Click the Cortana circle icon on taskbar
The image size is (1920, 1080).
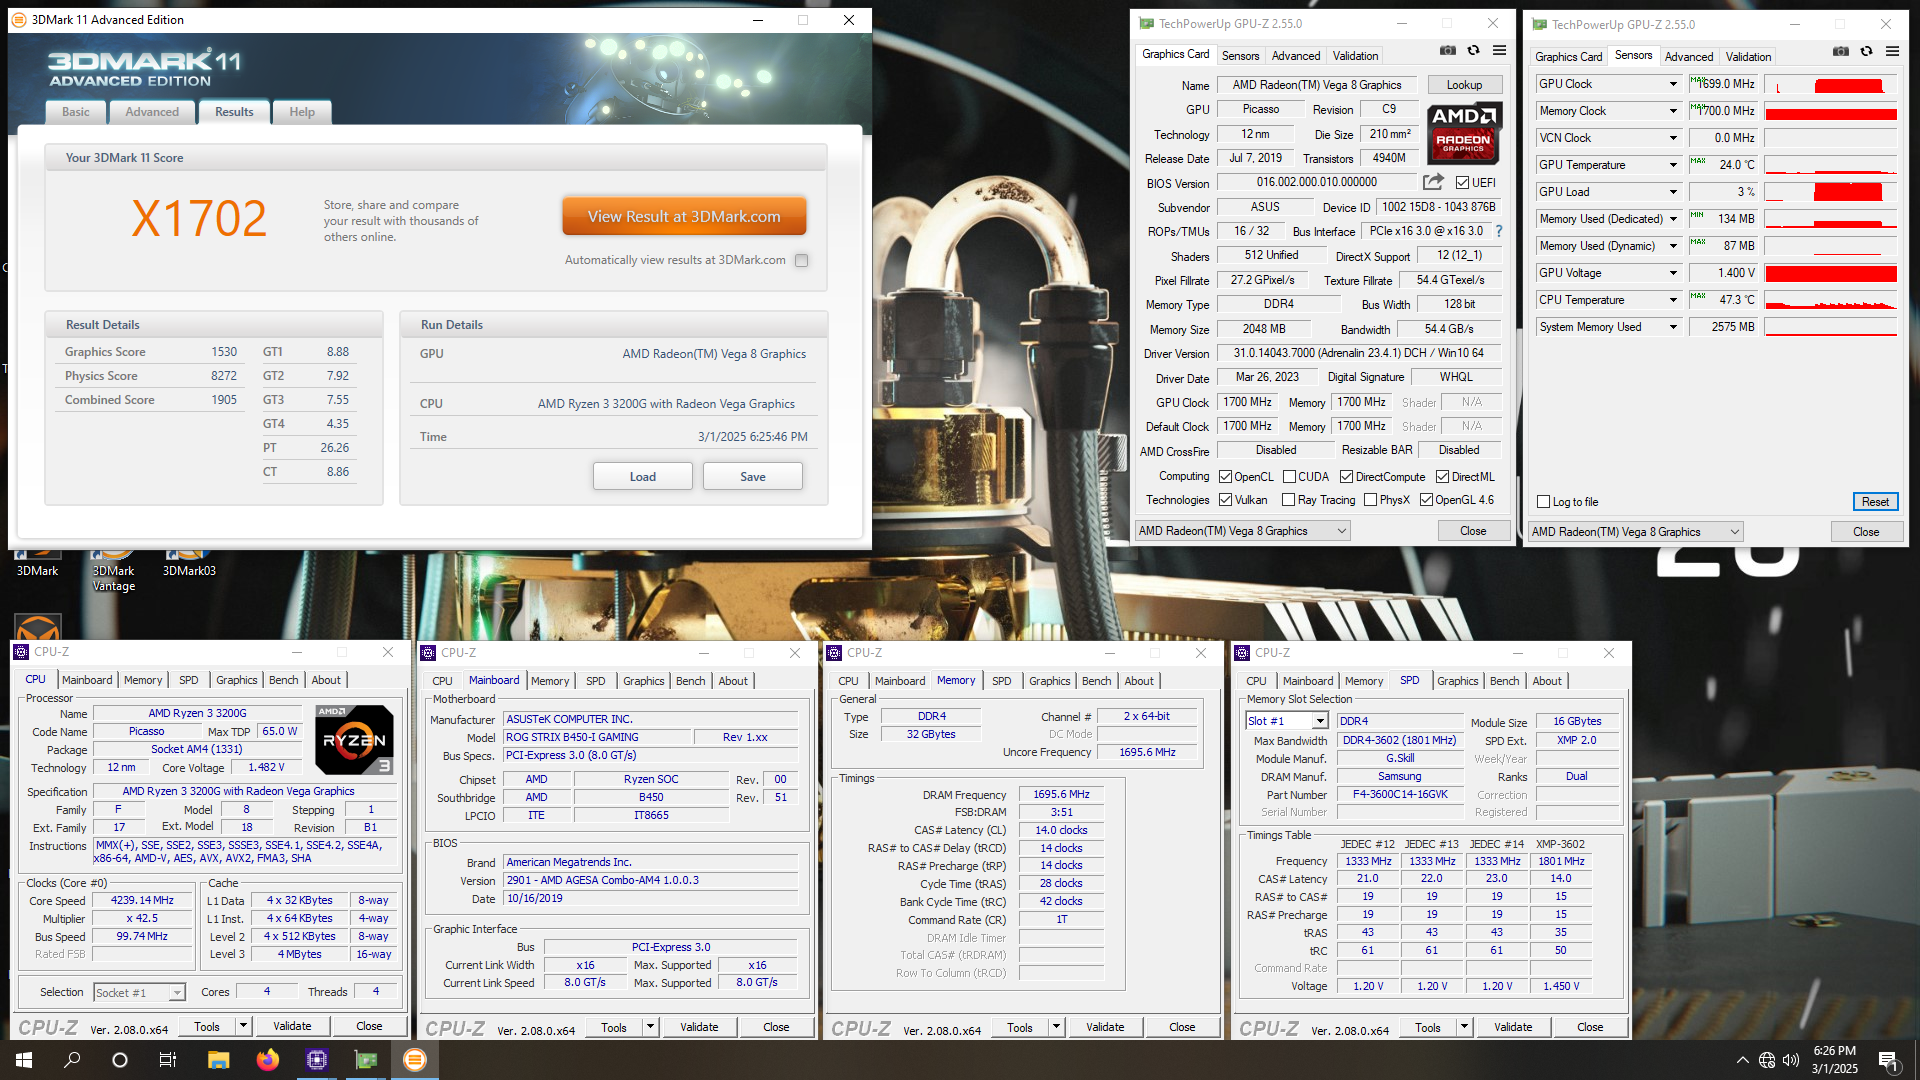pos(120,1060)
